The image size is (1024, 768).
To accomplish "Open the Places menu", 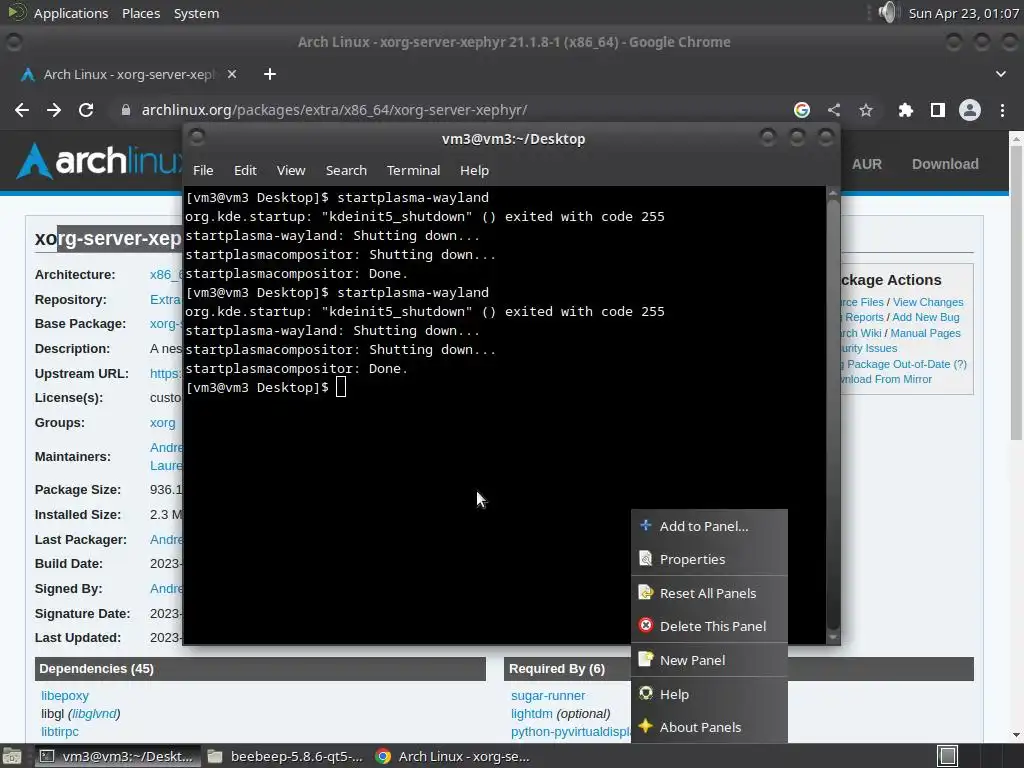I will (x=141, y=13).
